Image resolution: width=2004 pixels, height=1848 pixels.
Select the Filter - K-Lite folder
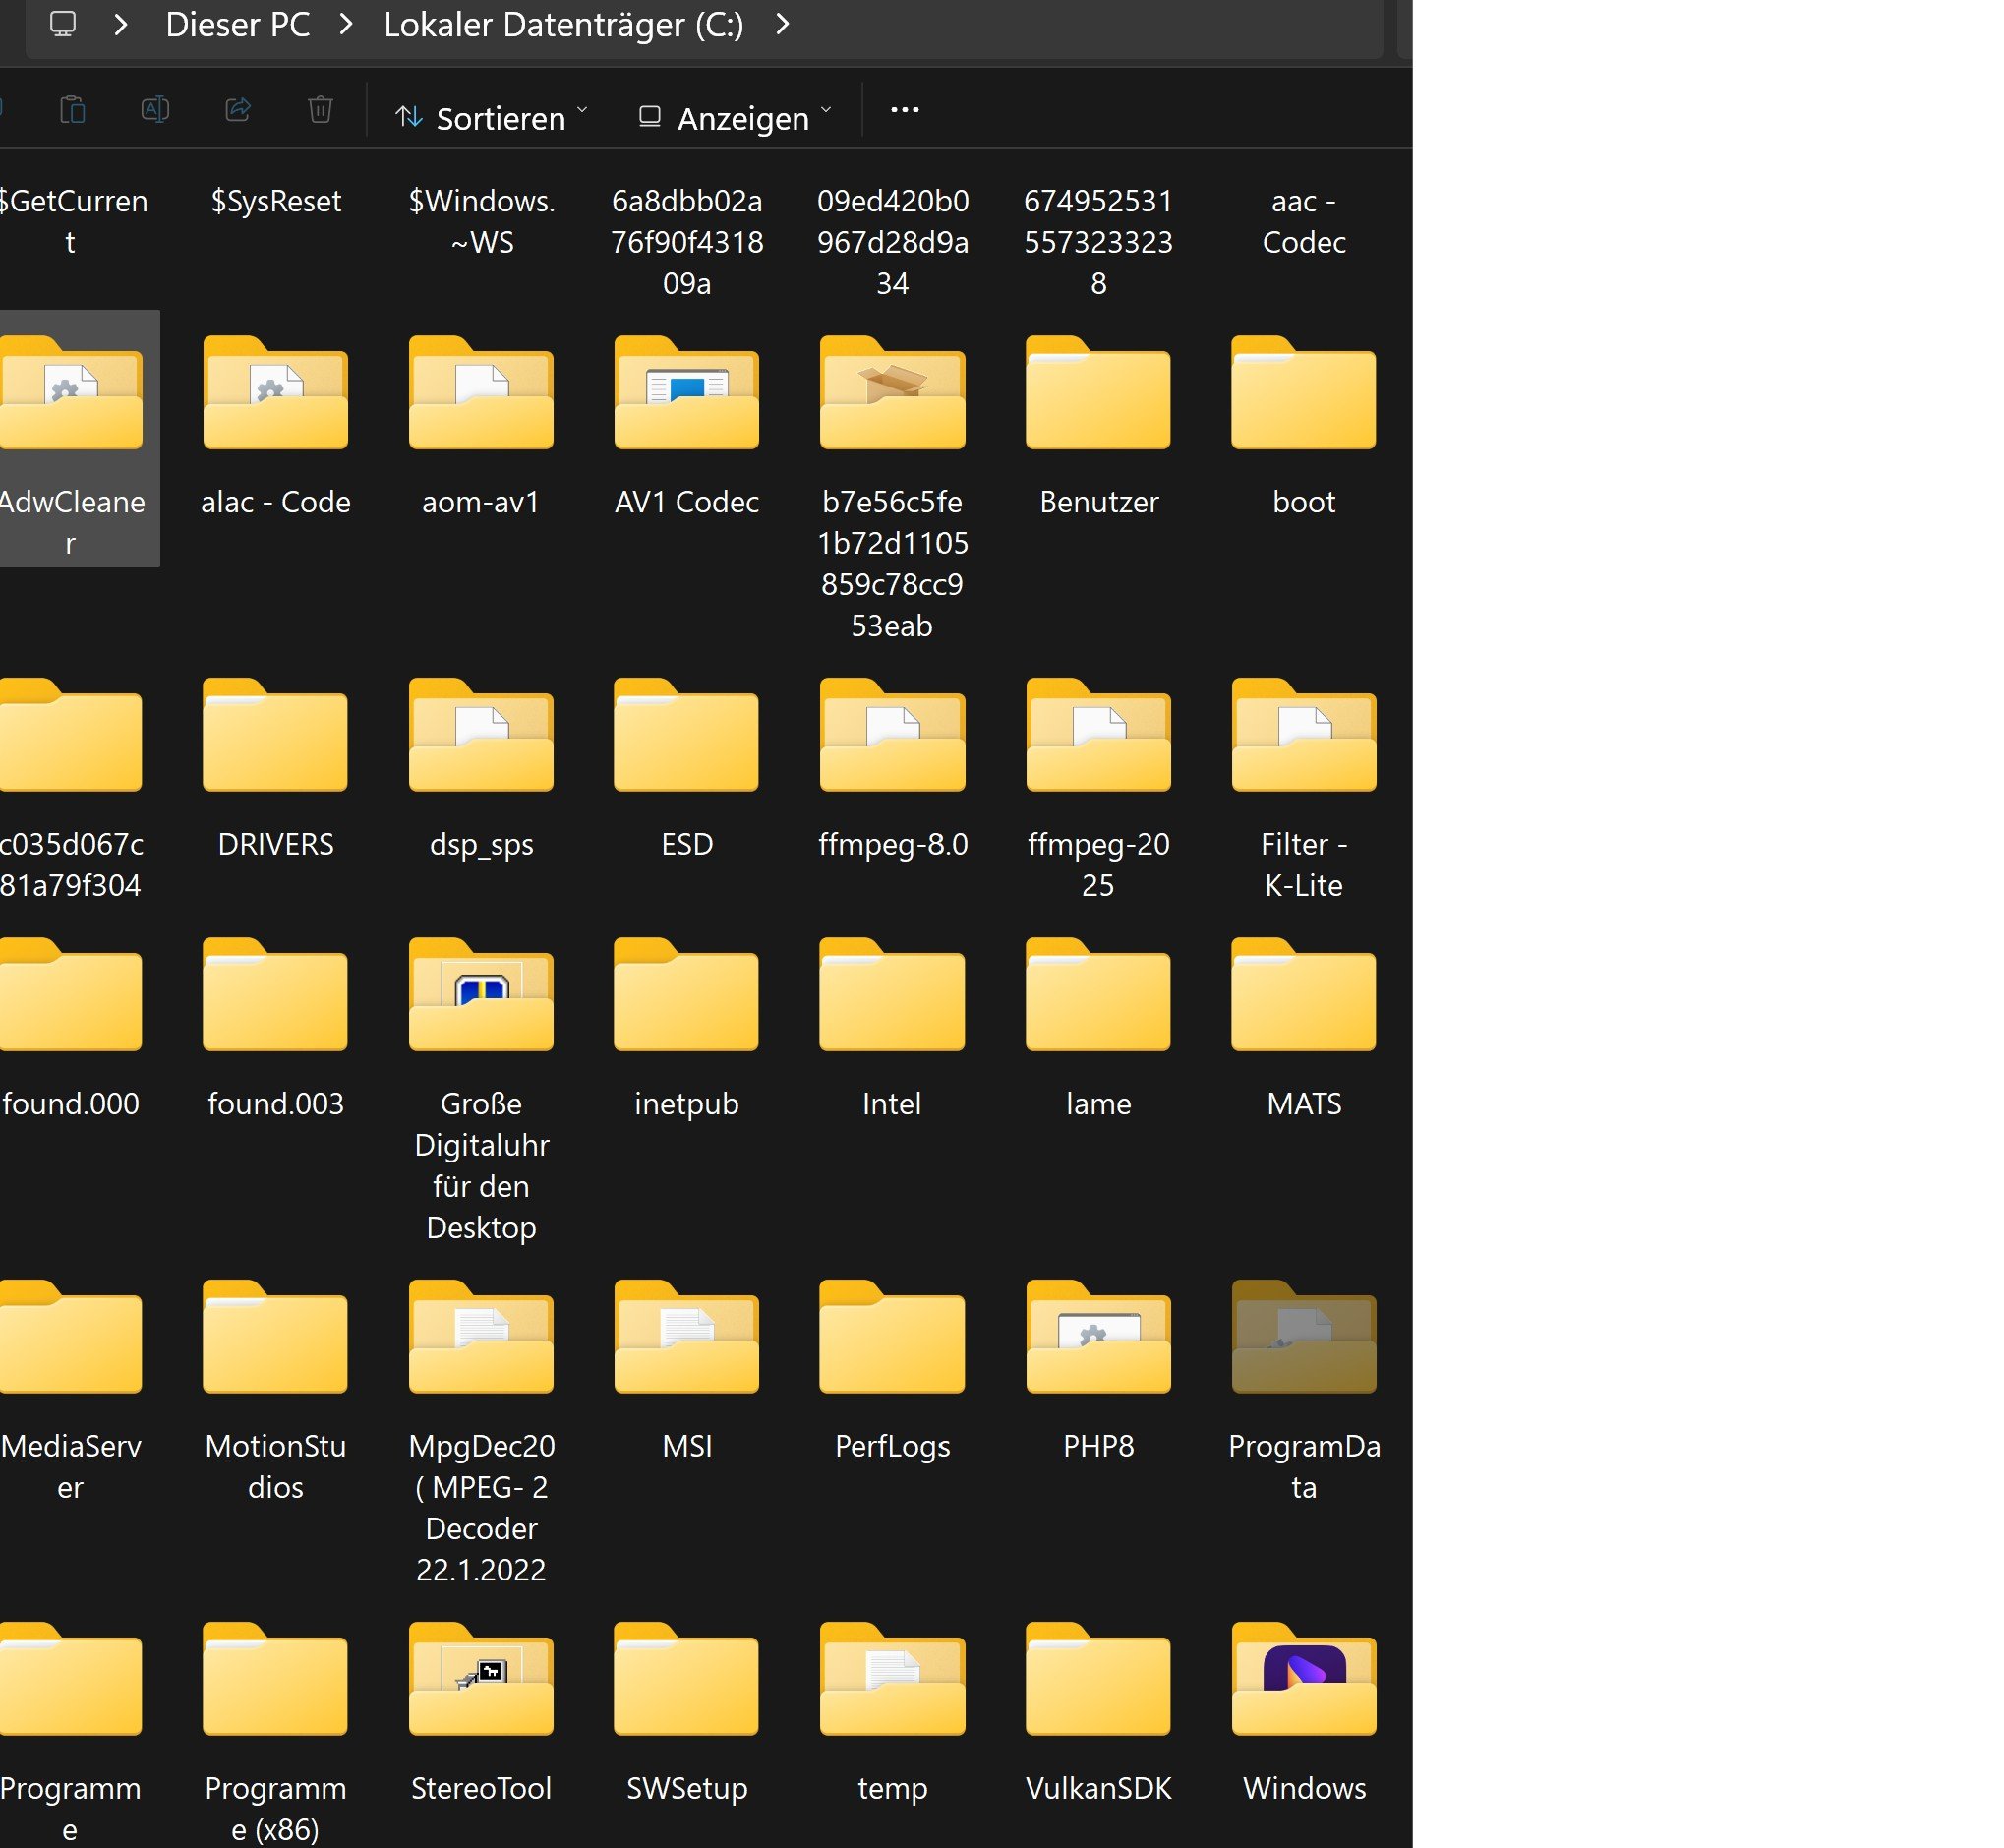(x=1304, y=790)
